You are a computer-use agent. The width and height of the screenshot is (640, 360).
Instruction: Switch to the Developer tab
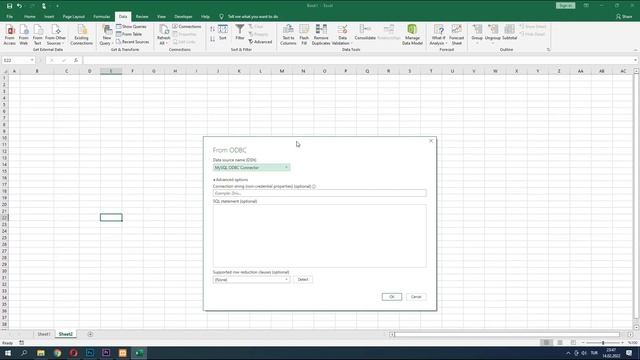183,17
